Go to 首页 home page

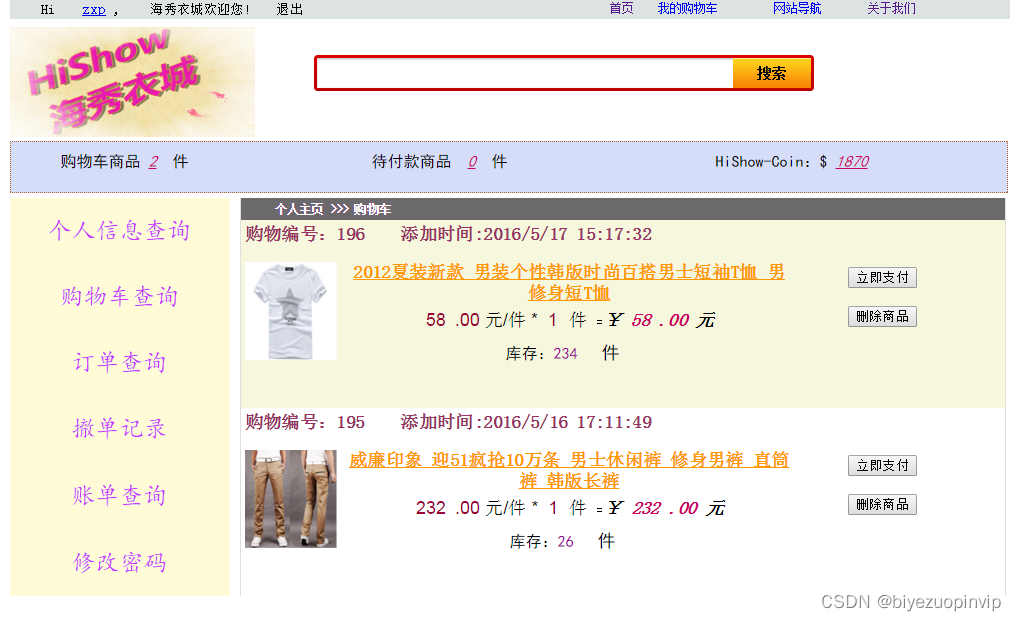pyautogui.click(x=621, y=8)
